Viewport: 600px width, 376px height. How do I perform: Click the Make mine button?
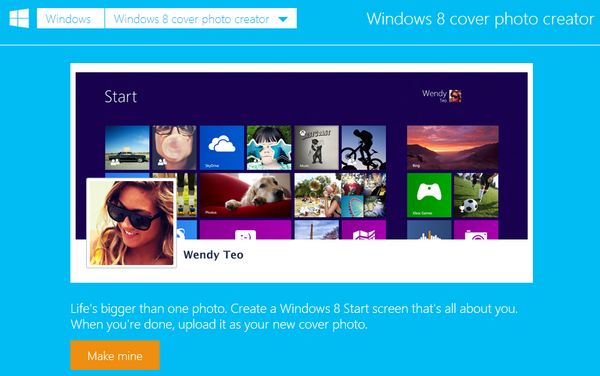tap(115, 355)
